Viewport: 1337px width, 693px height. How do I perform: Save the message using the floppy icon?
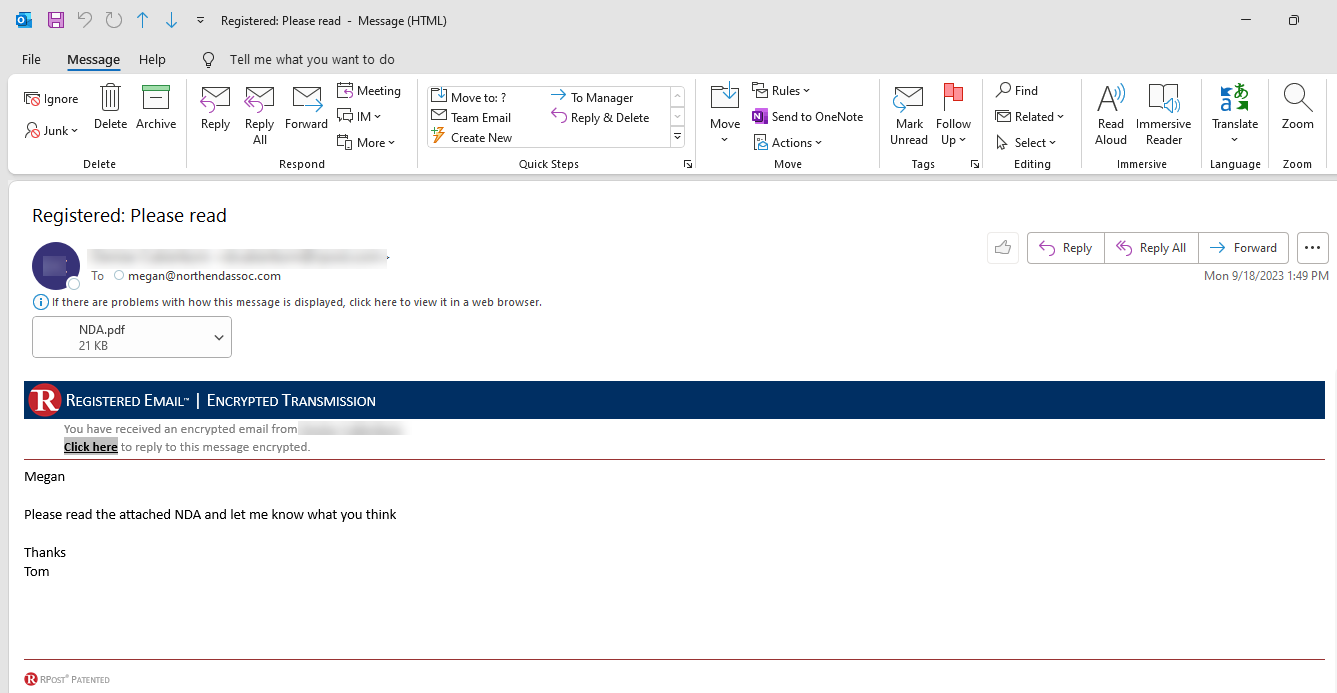pyautogui.click(x=56, y=20)
